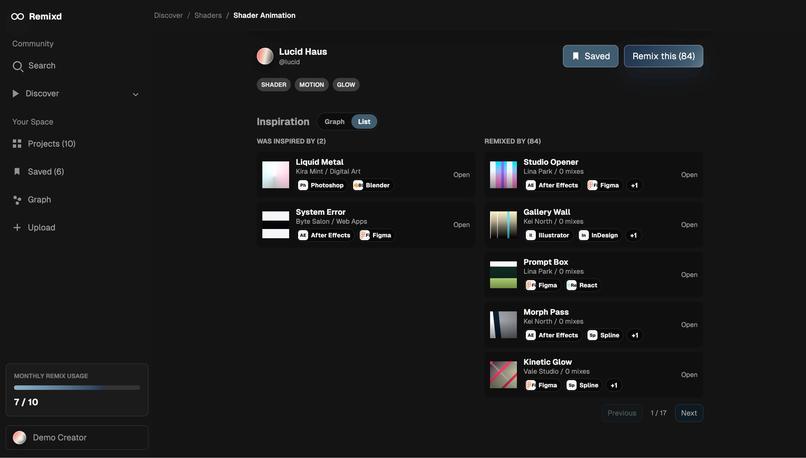Click the Projects grid icon
The height and width of the screenshot is (458, 806).
click(17, 144)
